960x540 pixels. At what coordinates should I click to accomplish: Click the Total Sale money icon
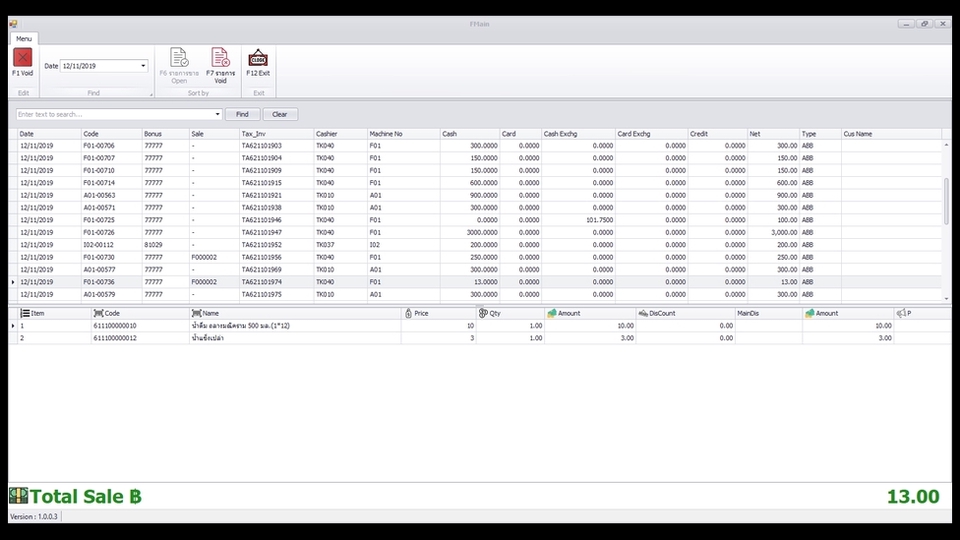pyautogui.click(x=18, y=495)
